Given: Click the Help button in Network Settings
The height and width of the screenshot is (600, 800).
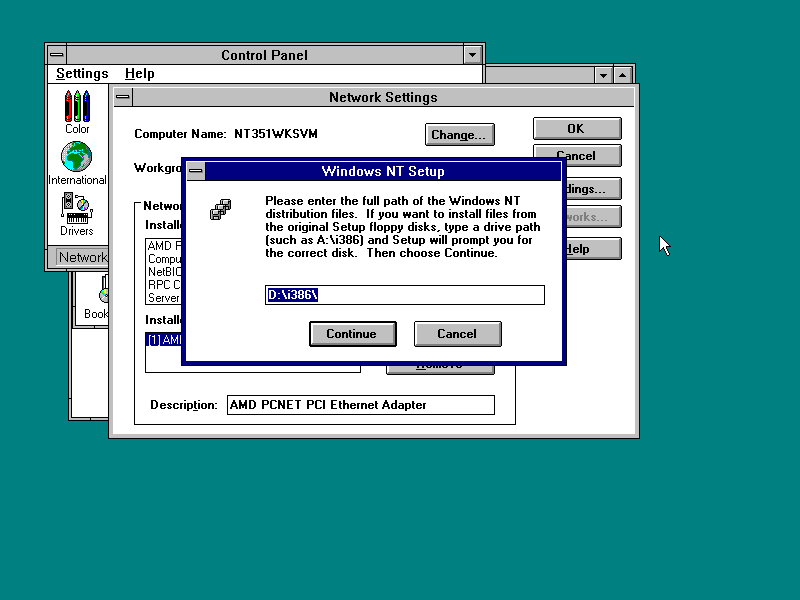Looking at the screenshot, I should [593, 249].
